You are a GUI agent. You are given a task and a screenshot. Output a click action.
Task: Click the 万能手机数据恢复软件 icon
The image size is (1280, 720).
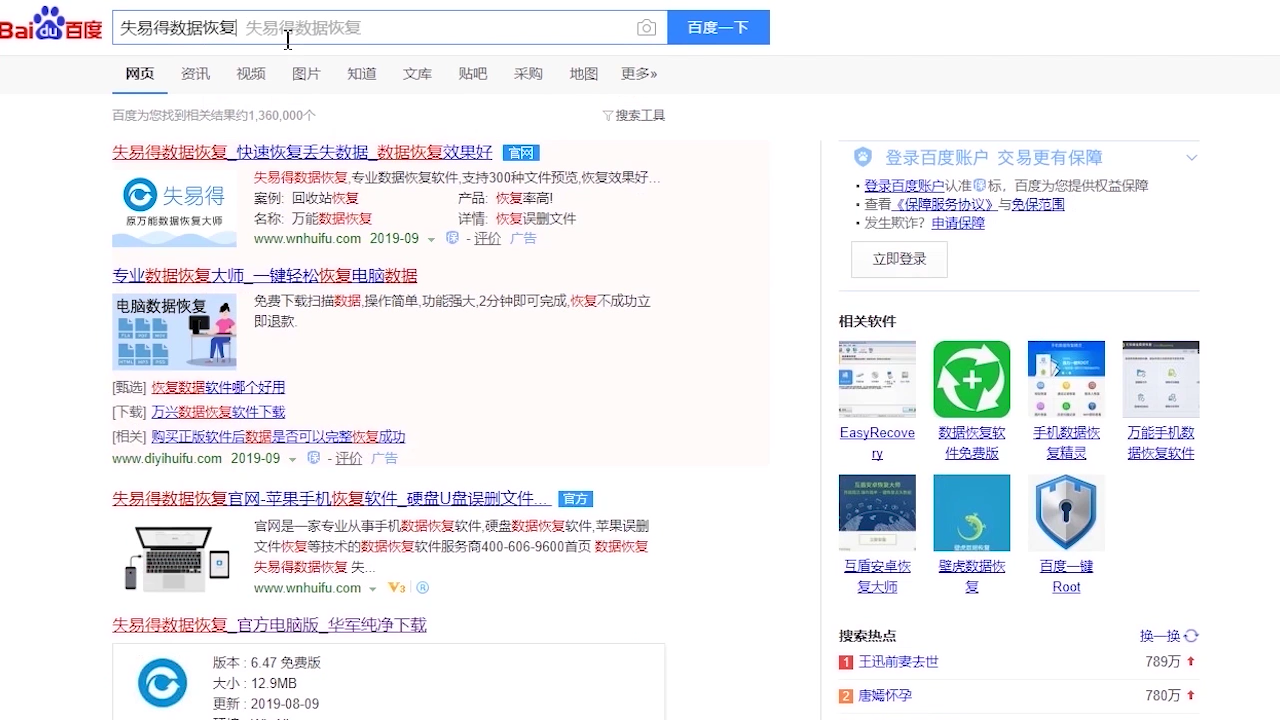(x=1161, y=379)
